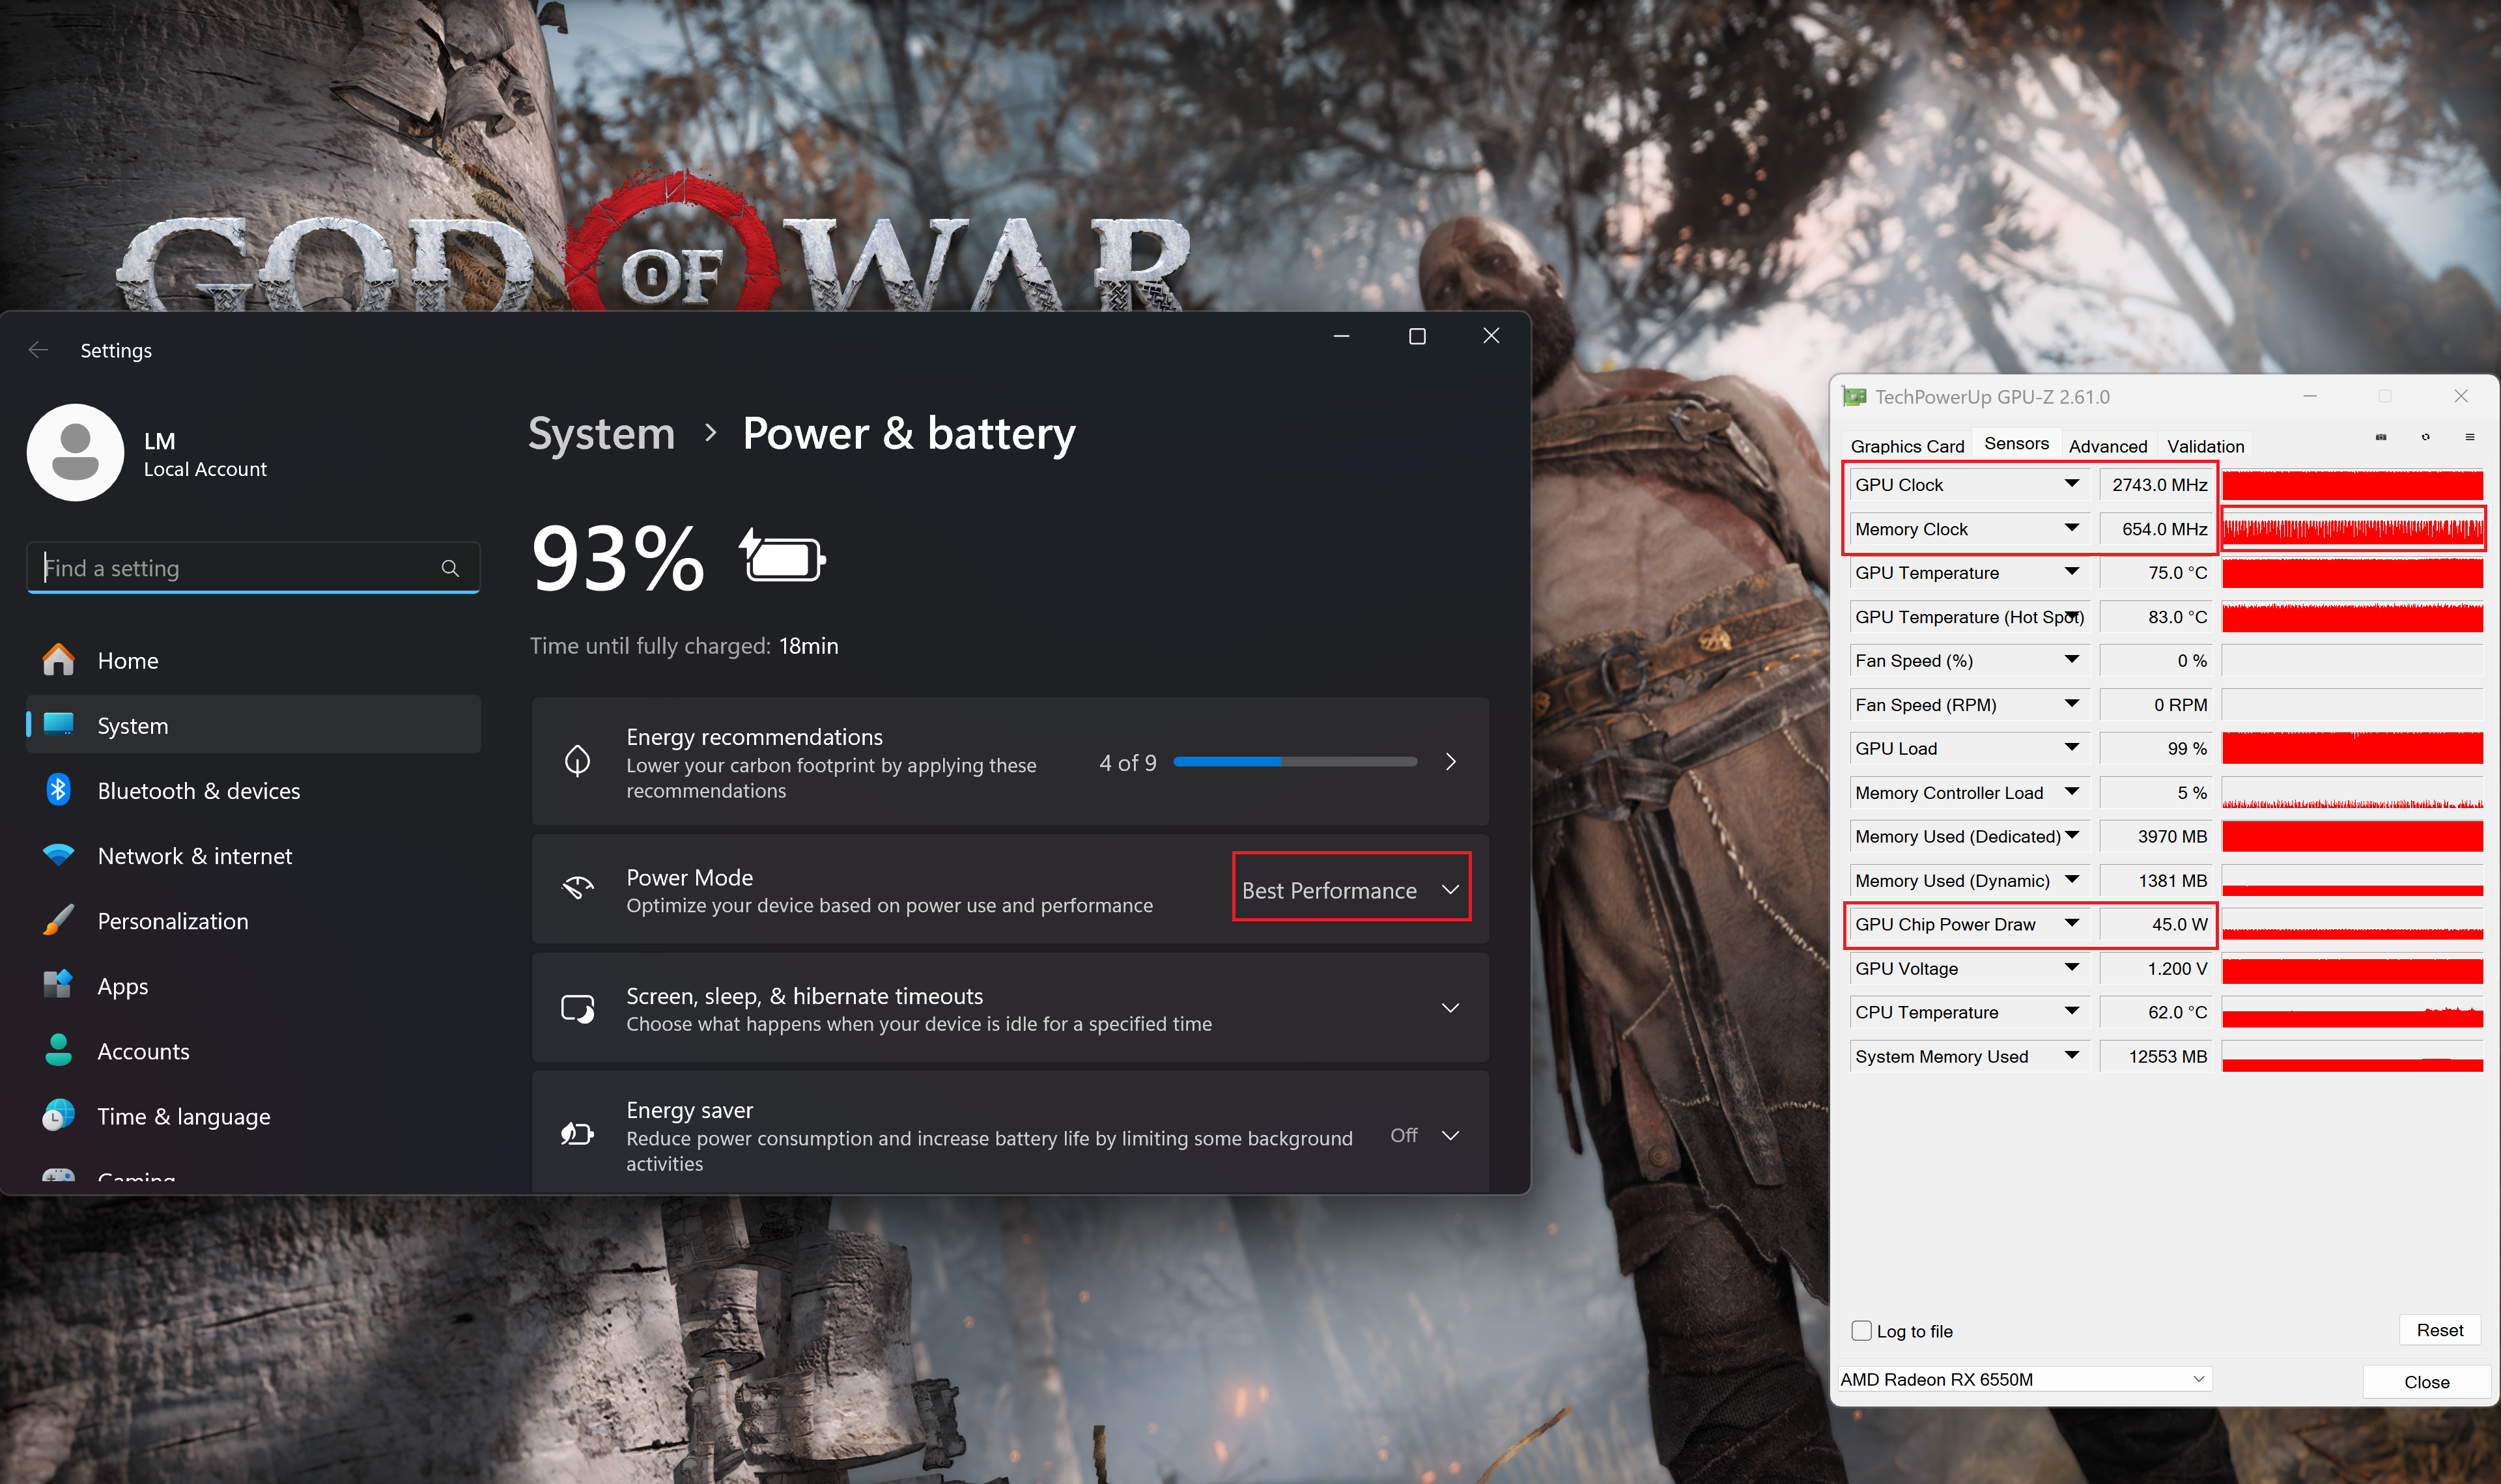Click the Energy saver Off status
Screen dimensions: 2501x1484
(1404, 1135)
